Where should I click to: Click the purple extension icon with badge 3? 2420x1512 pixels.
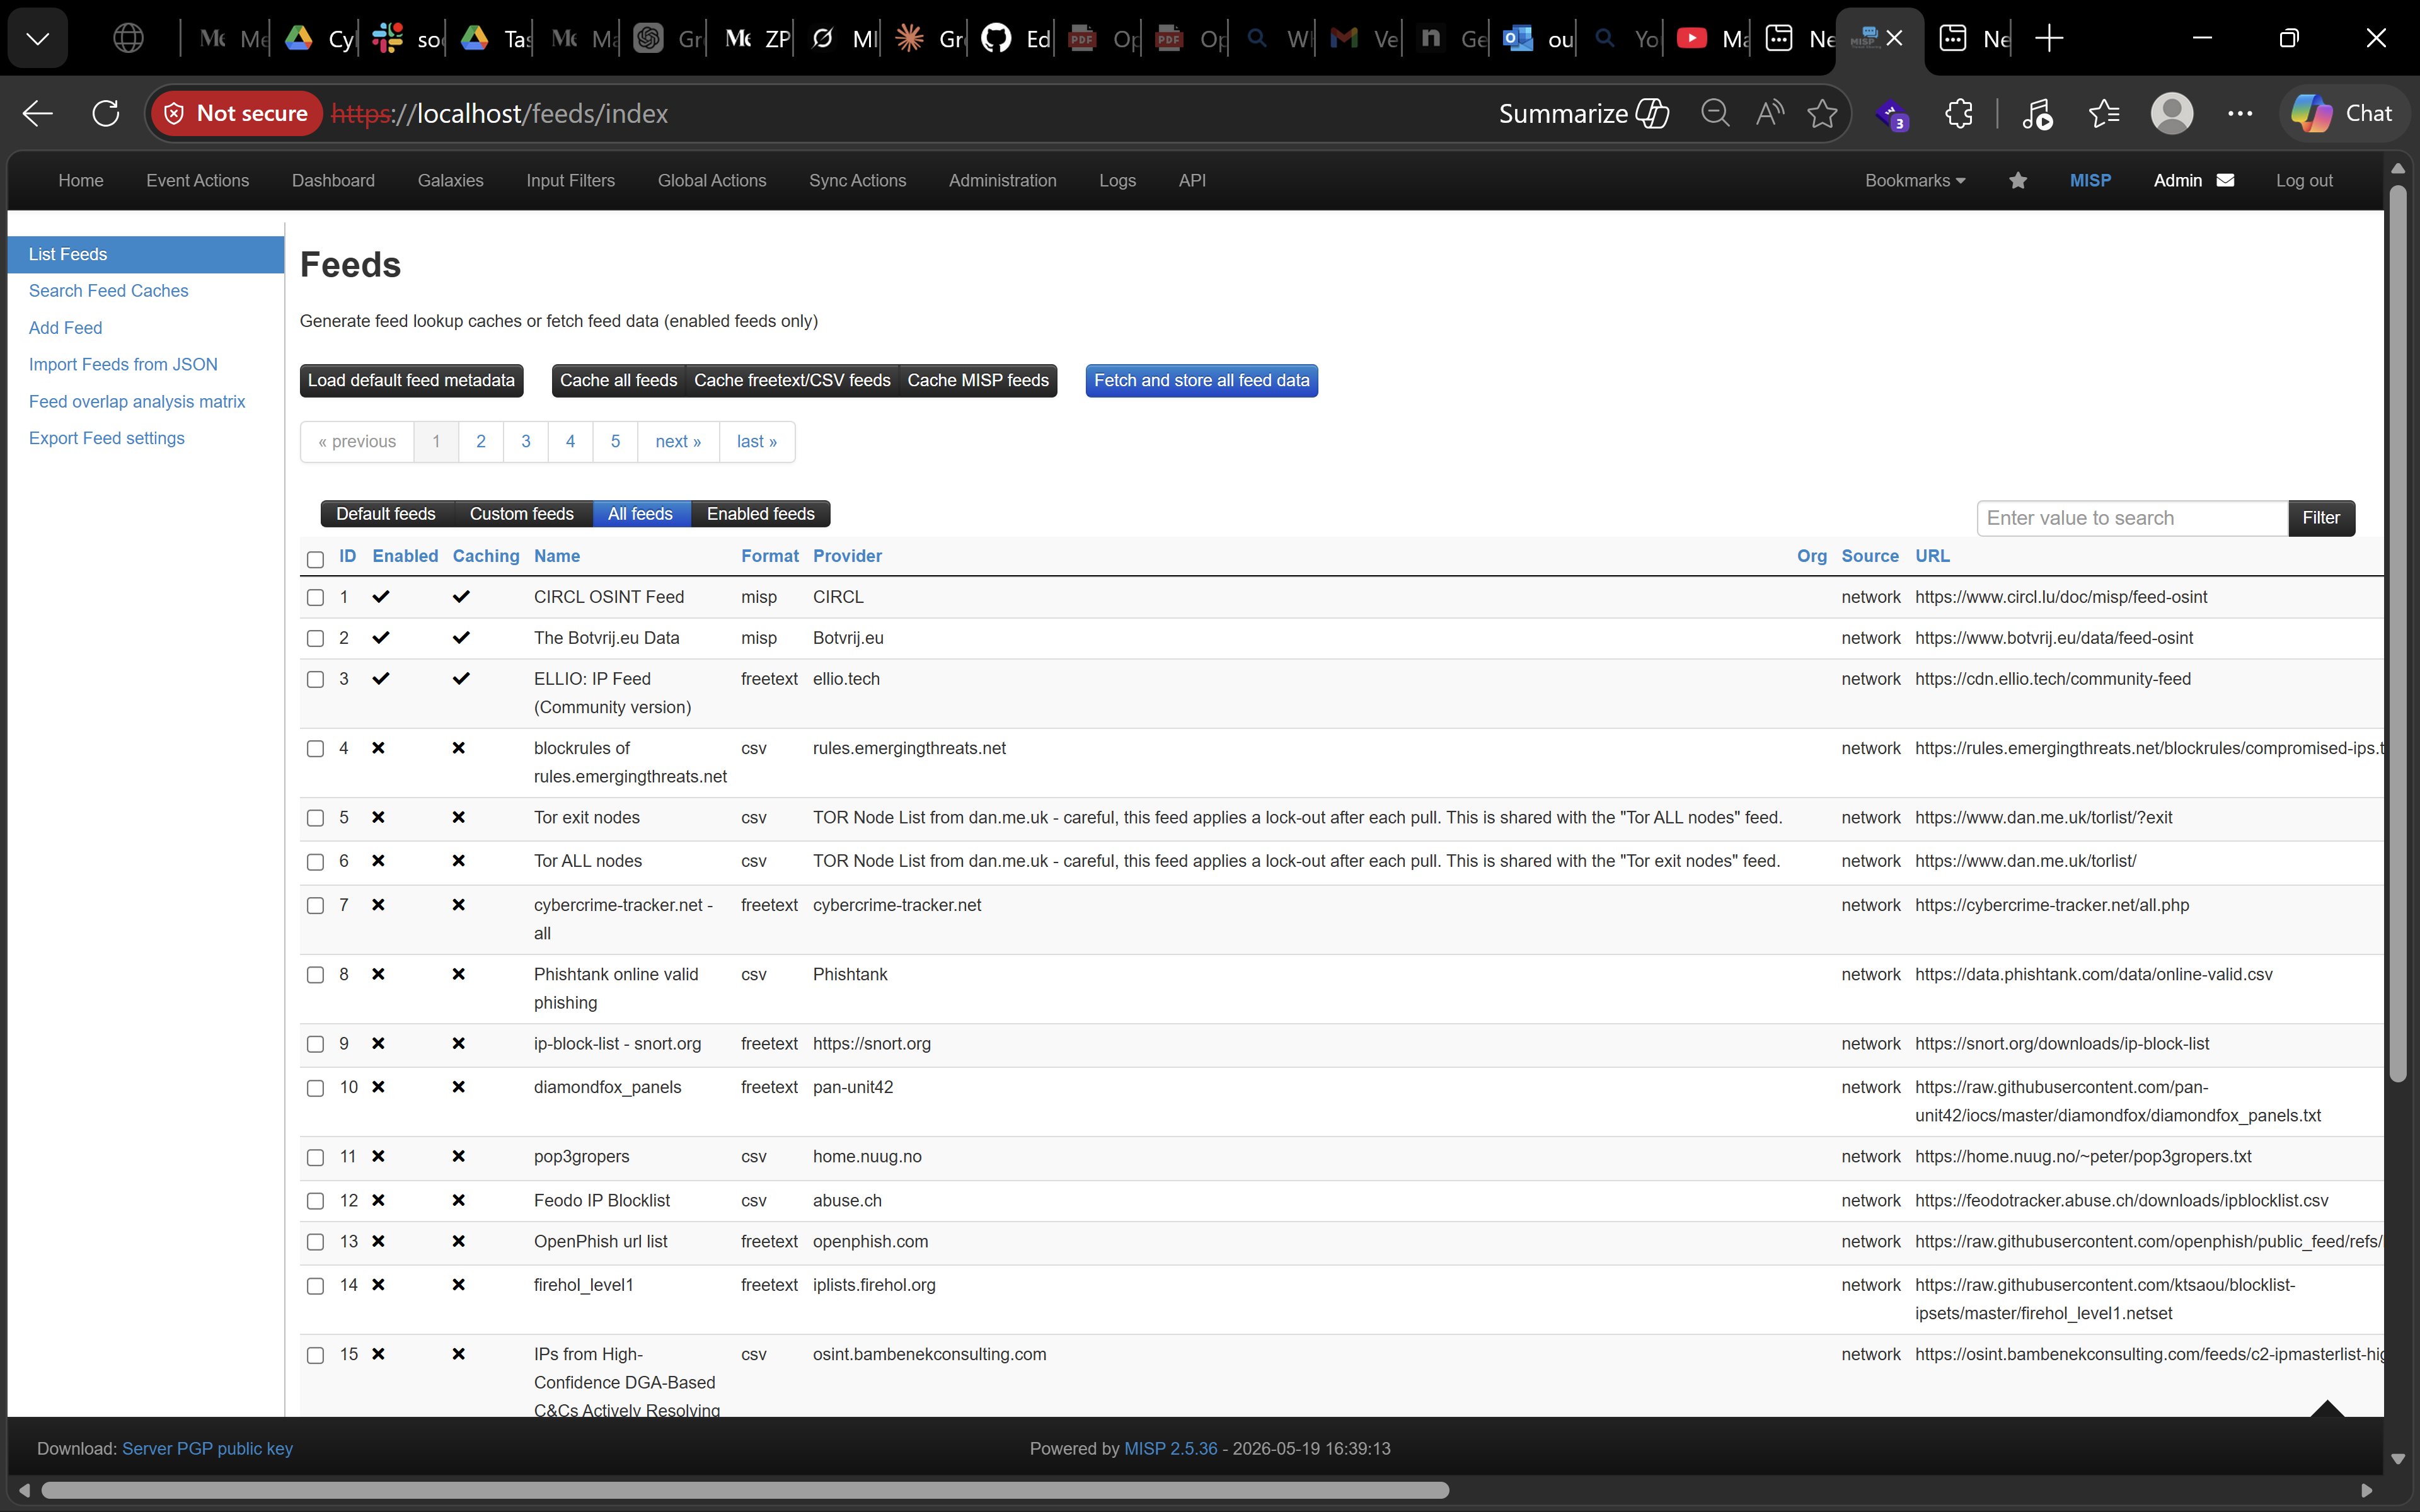coord(1892,115)
